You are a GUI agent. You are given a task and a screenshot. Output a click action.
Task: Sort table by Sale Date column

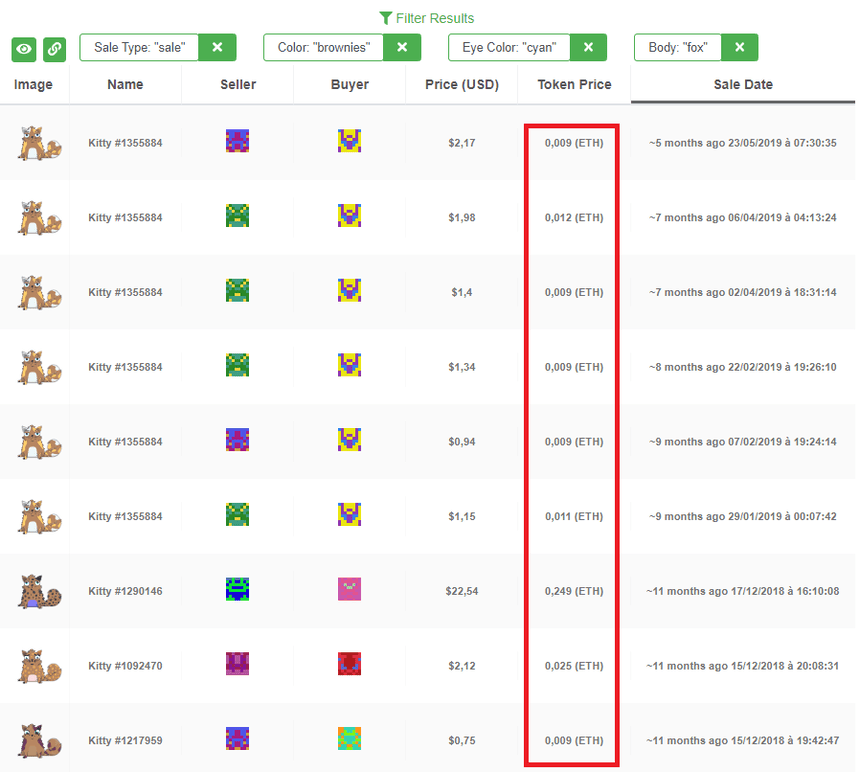[x=742, y=85]
